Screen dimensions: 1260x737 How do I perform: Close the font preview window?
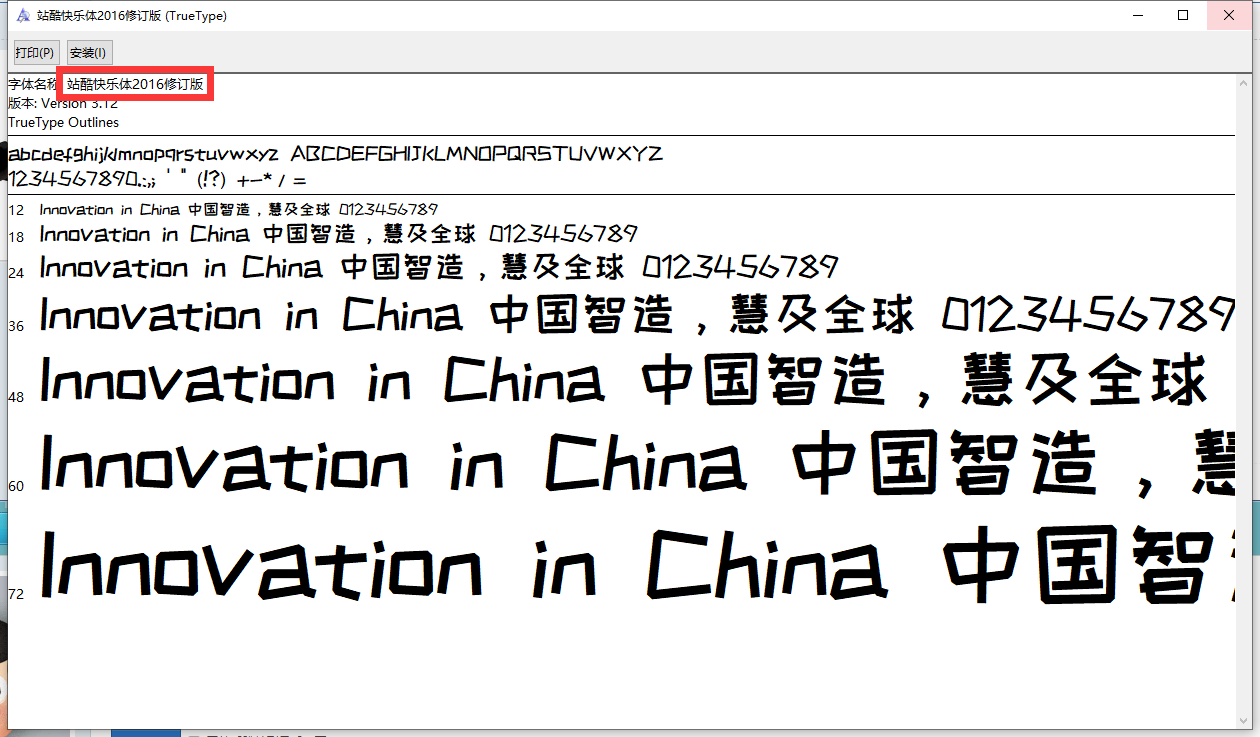point(1231,15)
